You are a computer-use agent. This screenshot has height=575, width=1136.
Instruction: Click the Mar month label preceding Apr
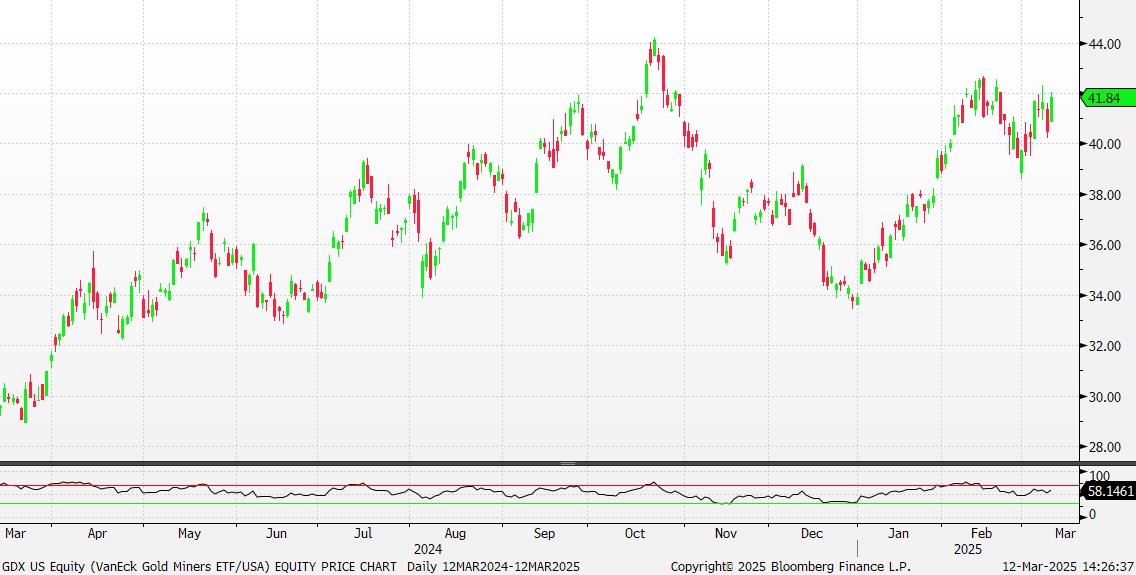tap(14, 533)
